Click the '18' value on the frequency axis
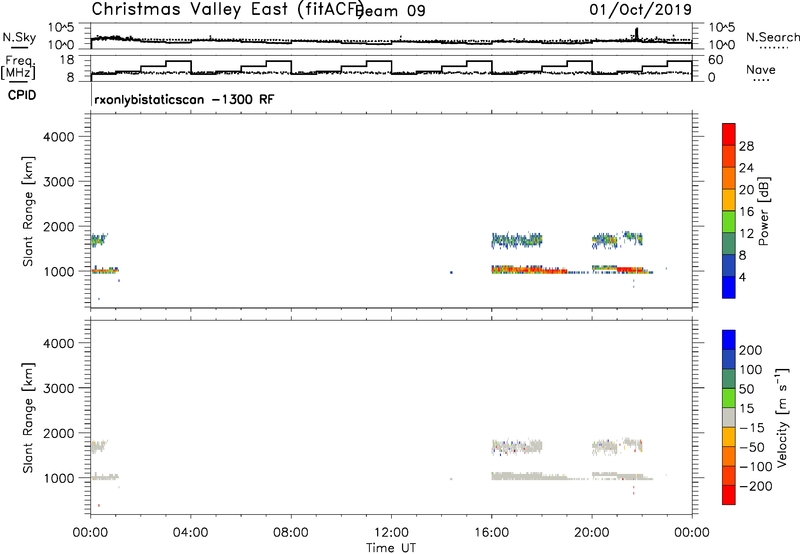The image size is (800, 554). click(x=68, y=60)
